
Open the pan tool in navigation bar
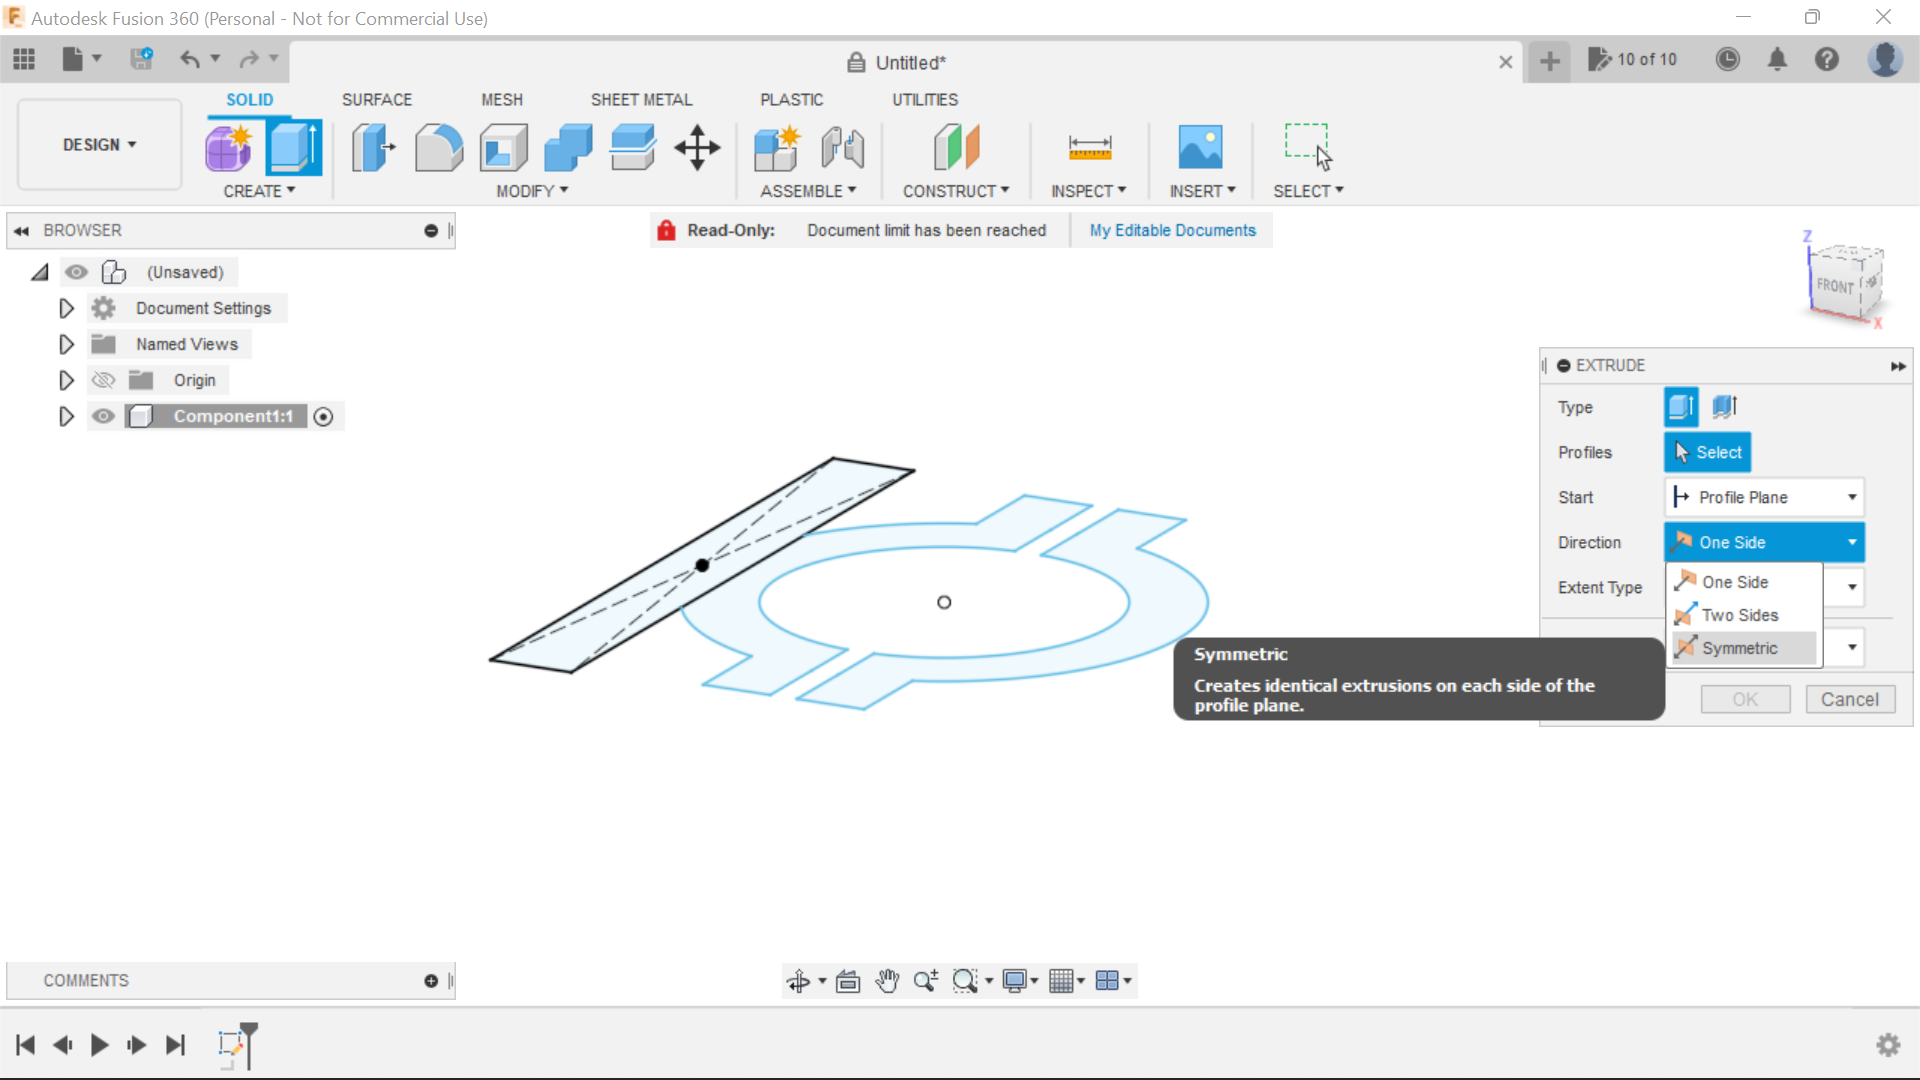coord(887,981)
